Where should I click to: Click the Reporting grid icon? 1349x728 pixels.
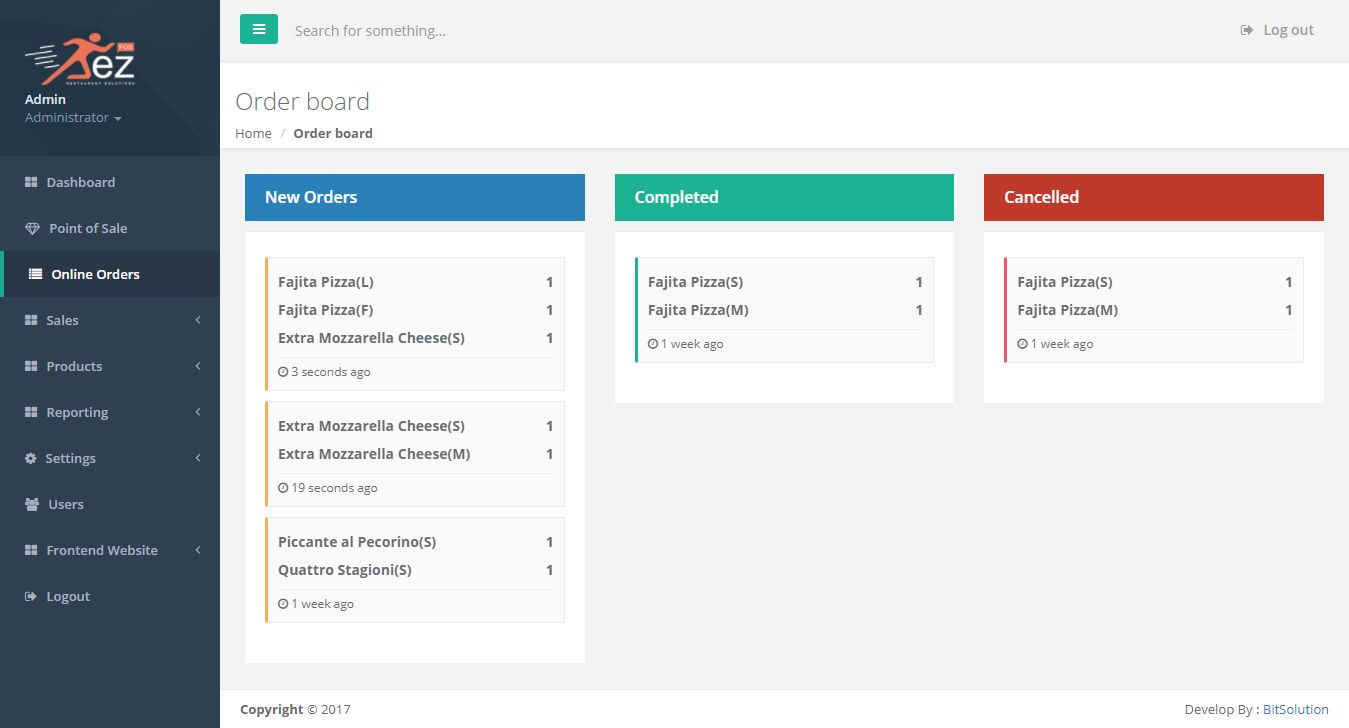pyautogui.click(x=31, y=412)
